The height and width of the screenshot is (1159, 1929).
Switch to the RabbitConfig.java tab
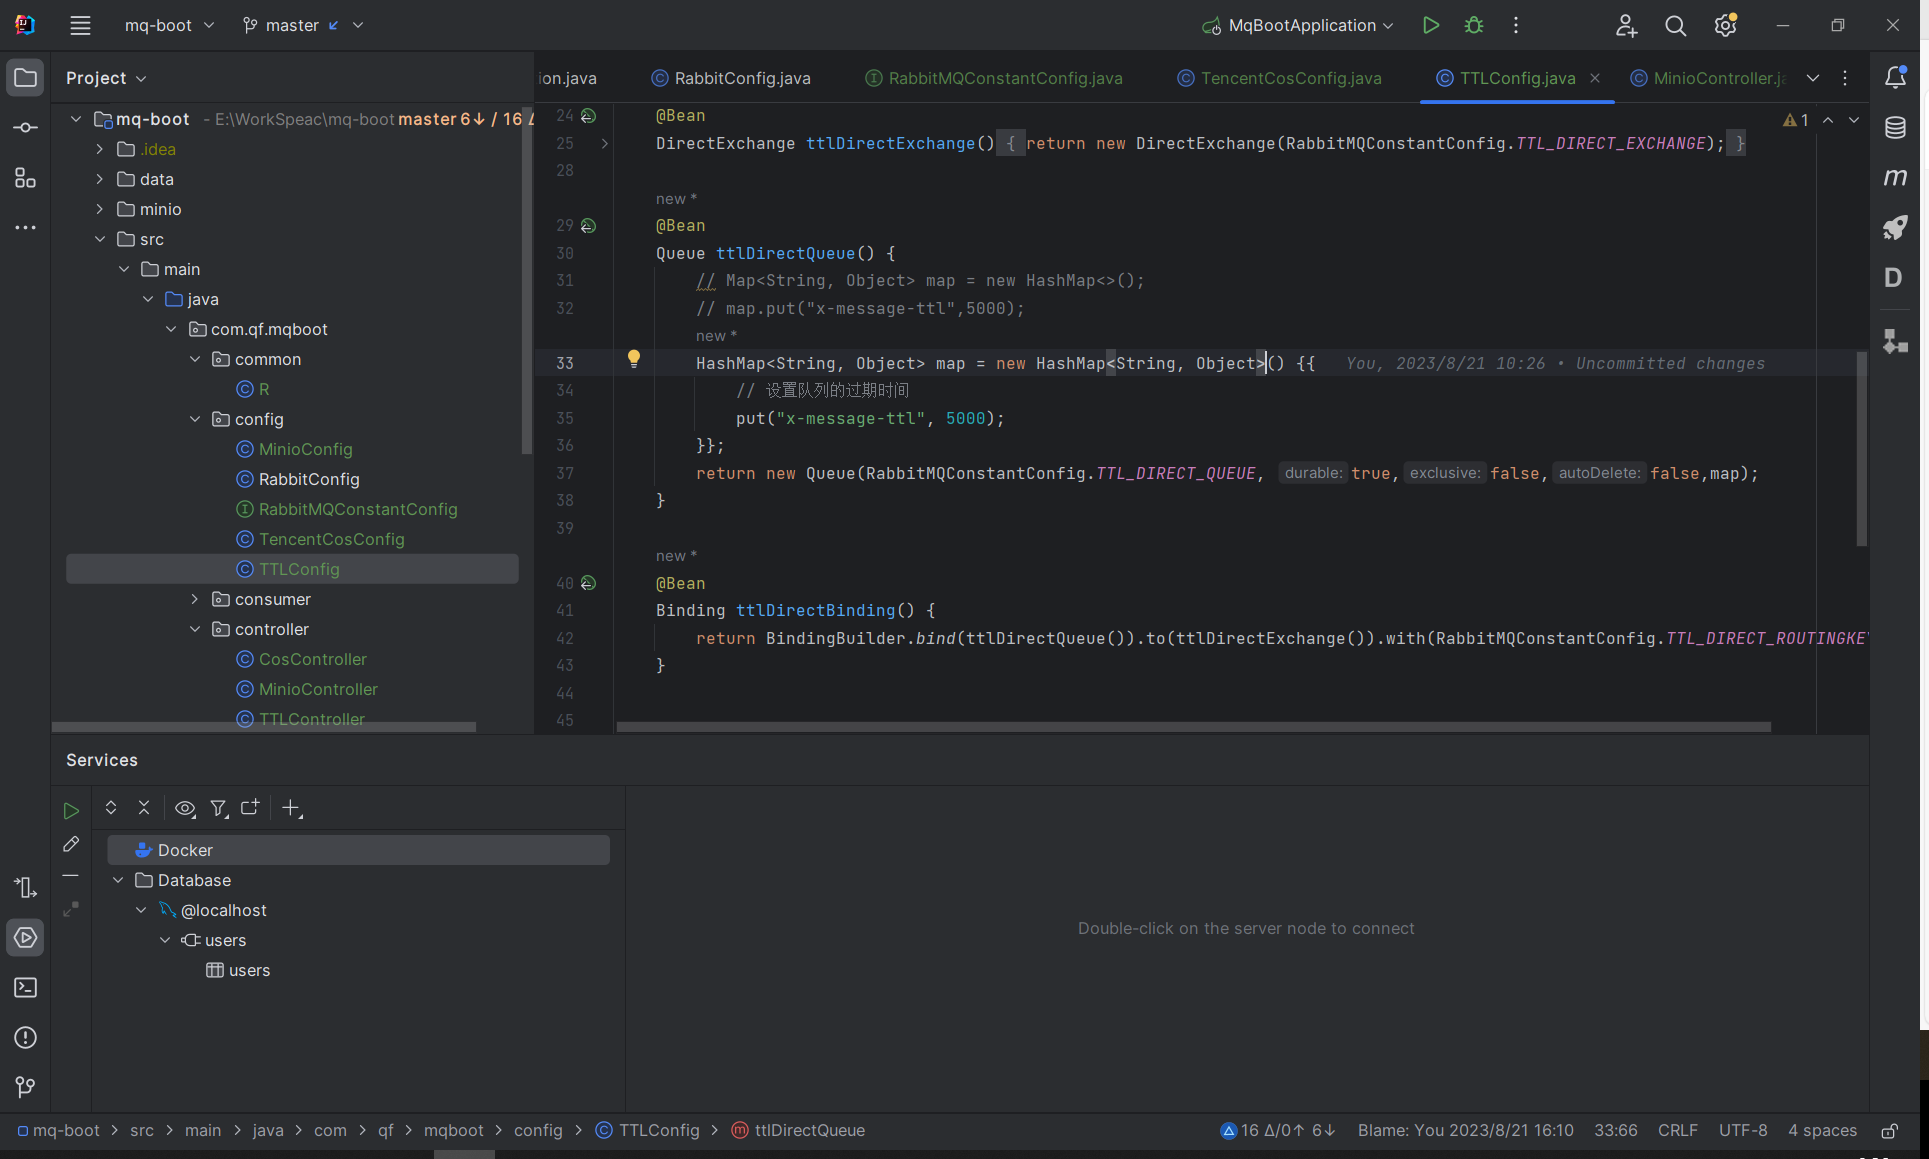pos(731,78)
